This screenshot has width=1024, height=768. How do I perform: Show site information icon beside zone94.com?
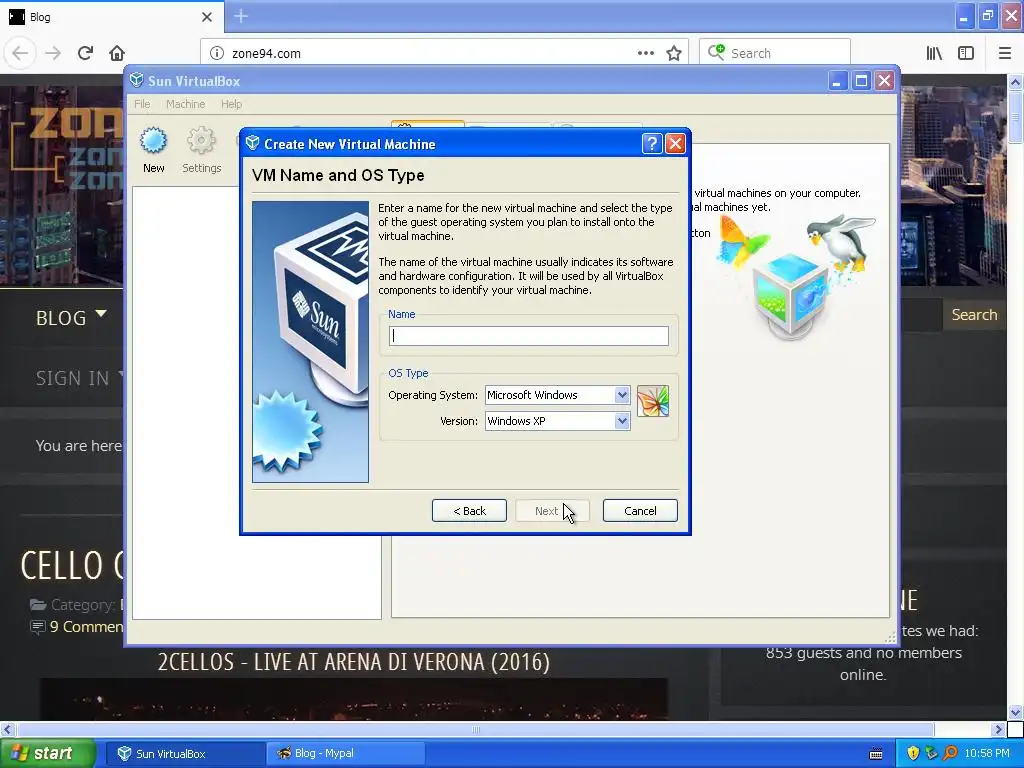[217, 54]
